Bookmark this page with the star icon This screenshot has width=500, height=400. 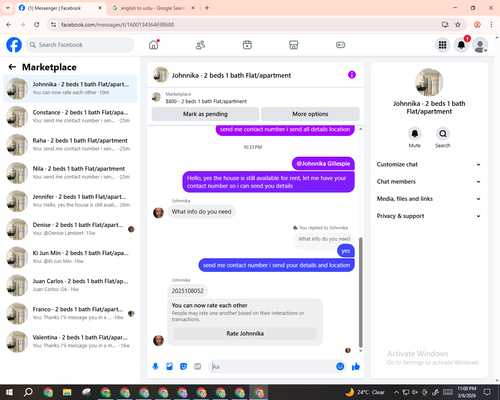[458, 24]
